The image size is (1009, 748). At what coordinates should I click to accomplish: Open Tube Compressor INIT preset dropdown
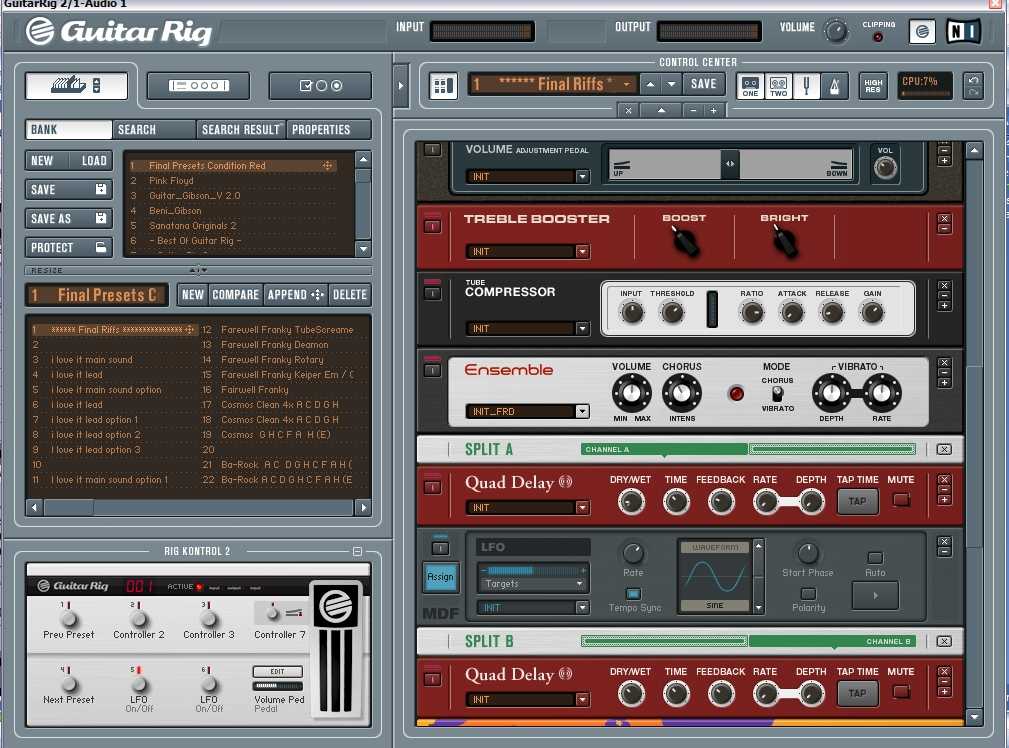tap(582, 328)
